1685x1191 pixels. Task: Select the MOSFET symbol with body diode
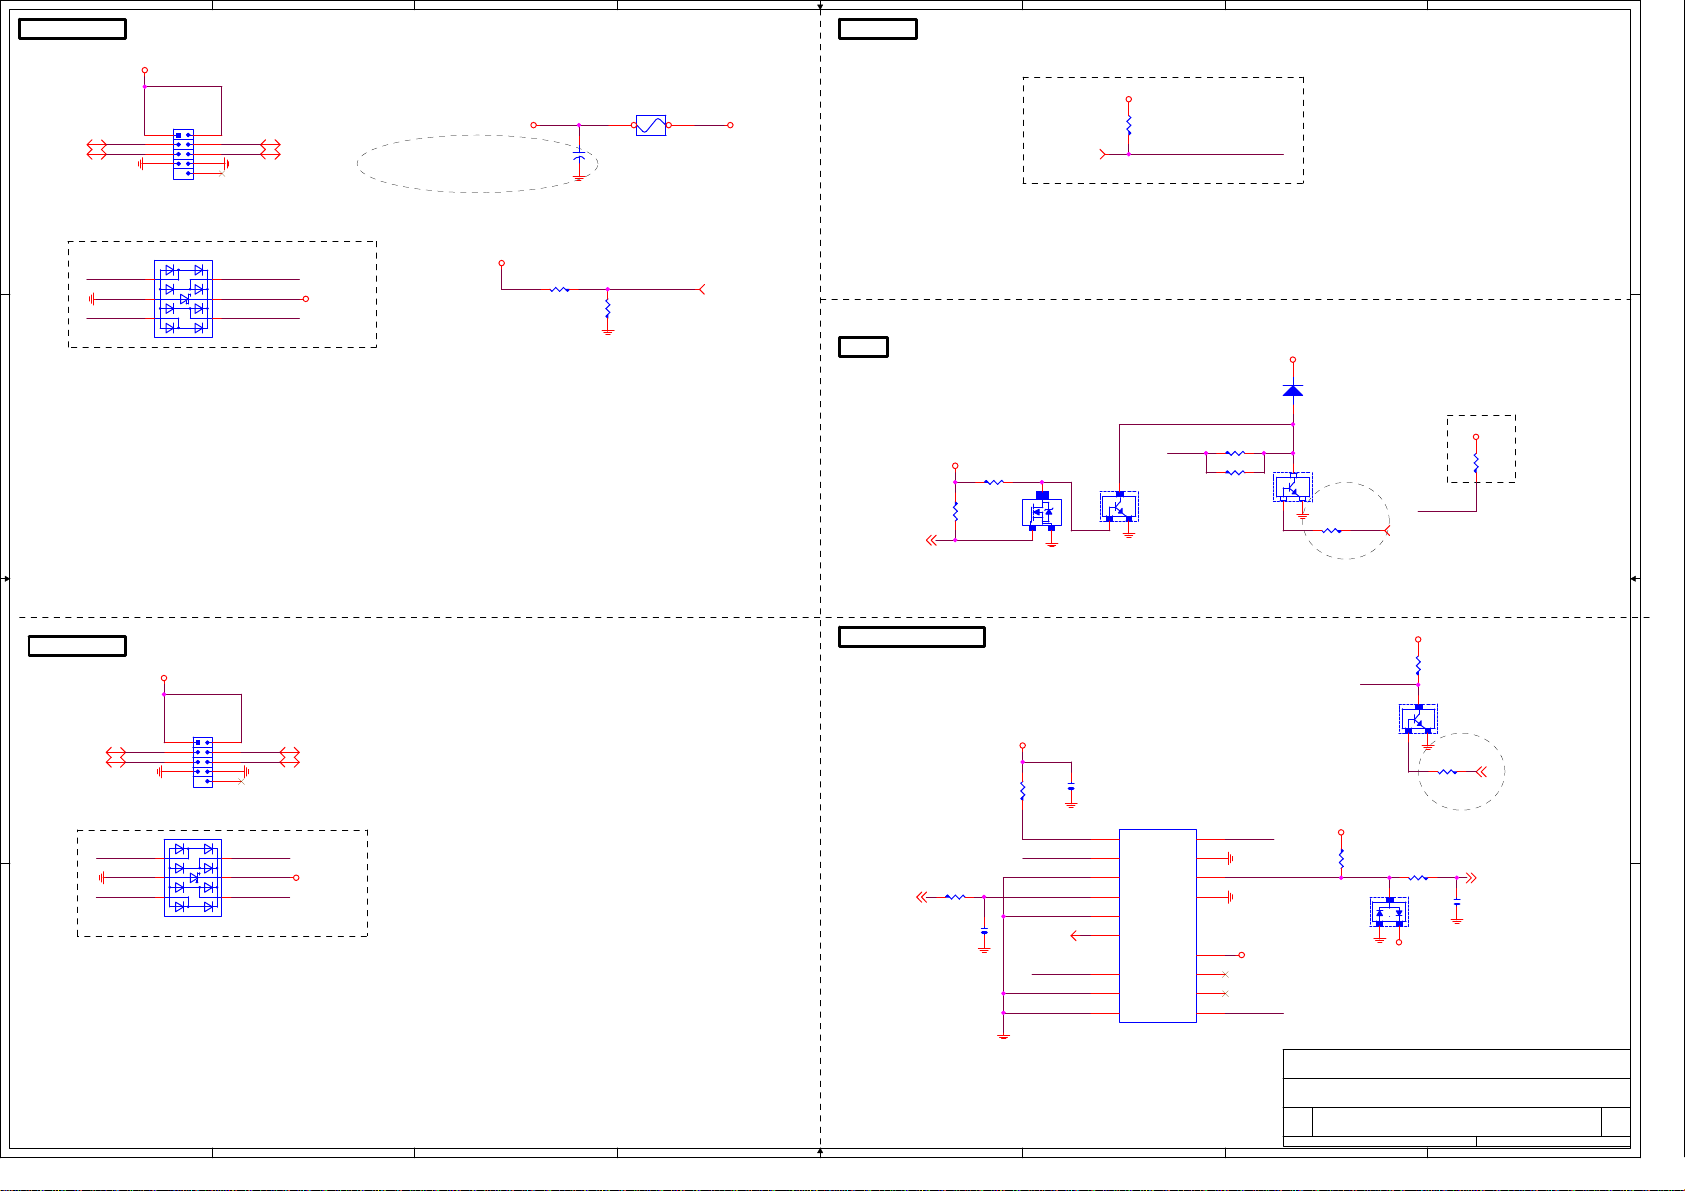click(x=1042, y=512)
